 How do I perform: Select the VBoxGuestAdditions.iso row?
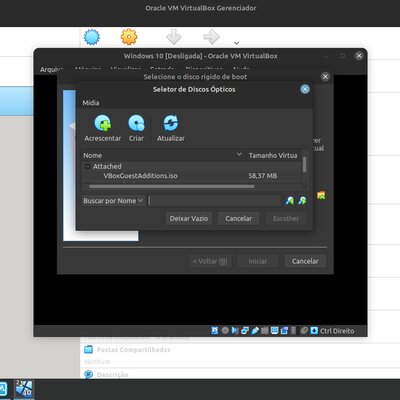pyautogui.click(x=192, y=176)
